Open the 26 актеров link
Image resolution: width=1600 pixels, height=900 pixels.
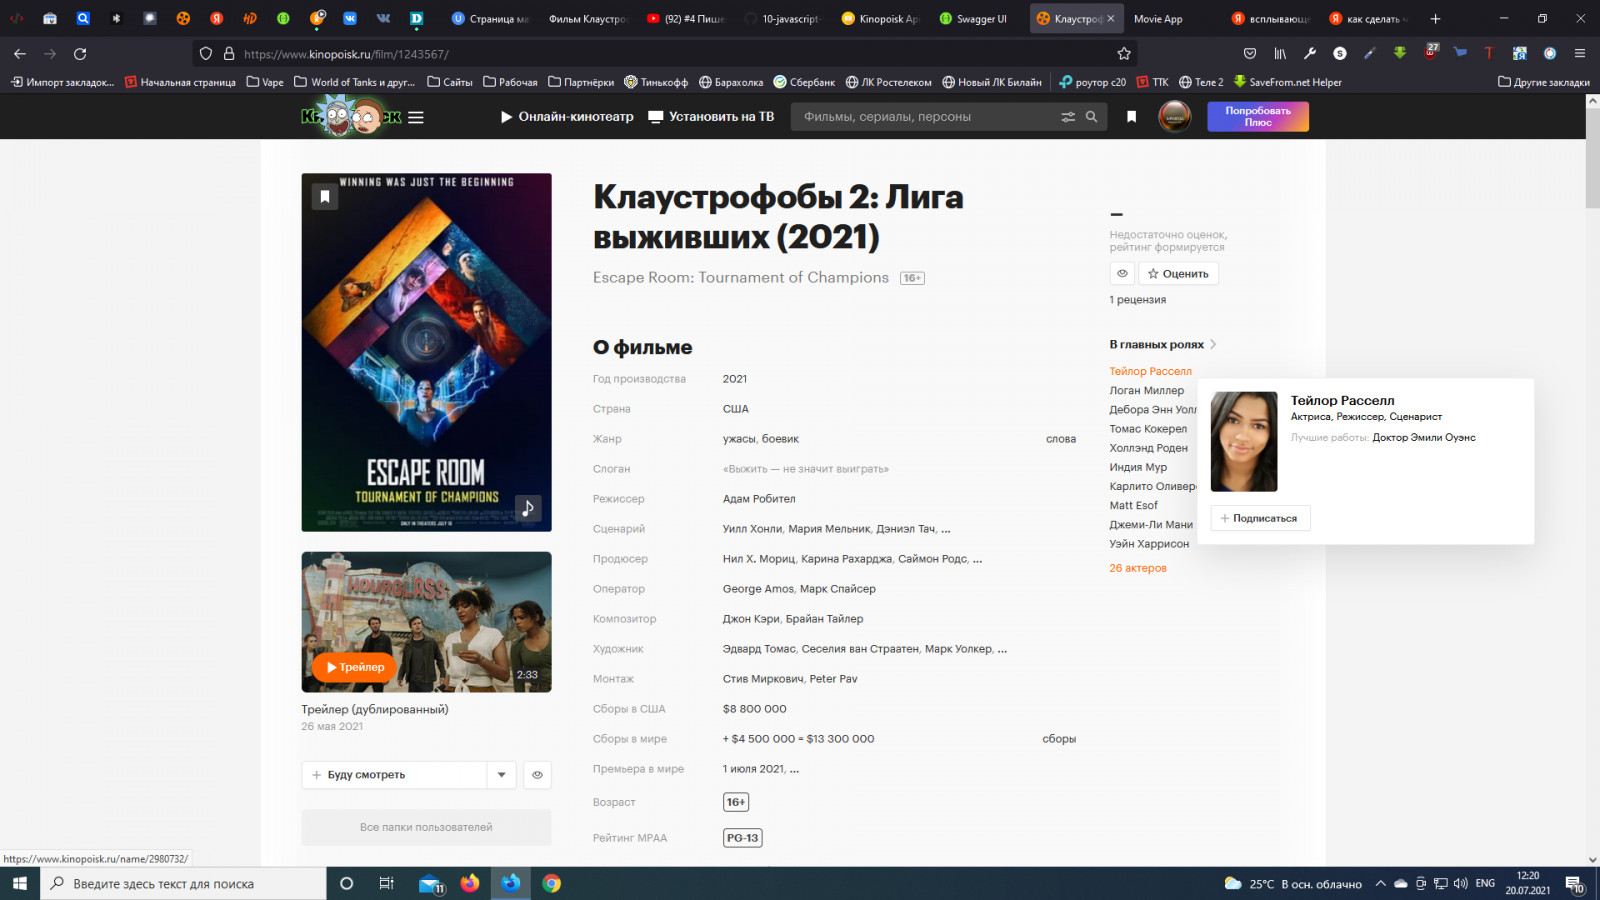coord(1137,568)
